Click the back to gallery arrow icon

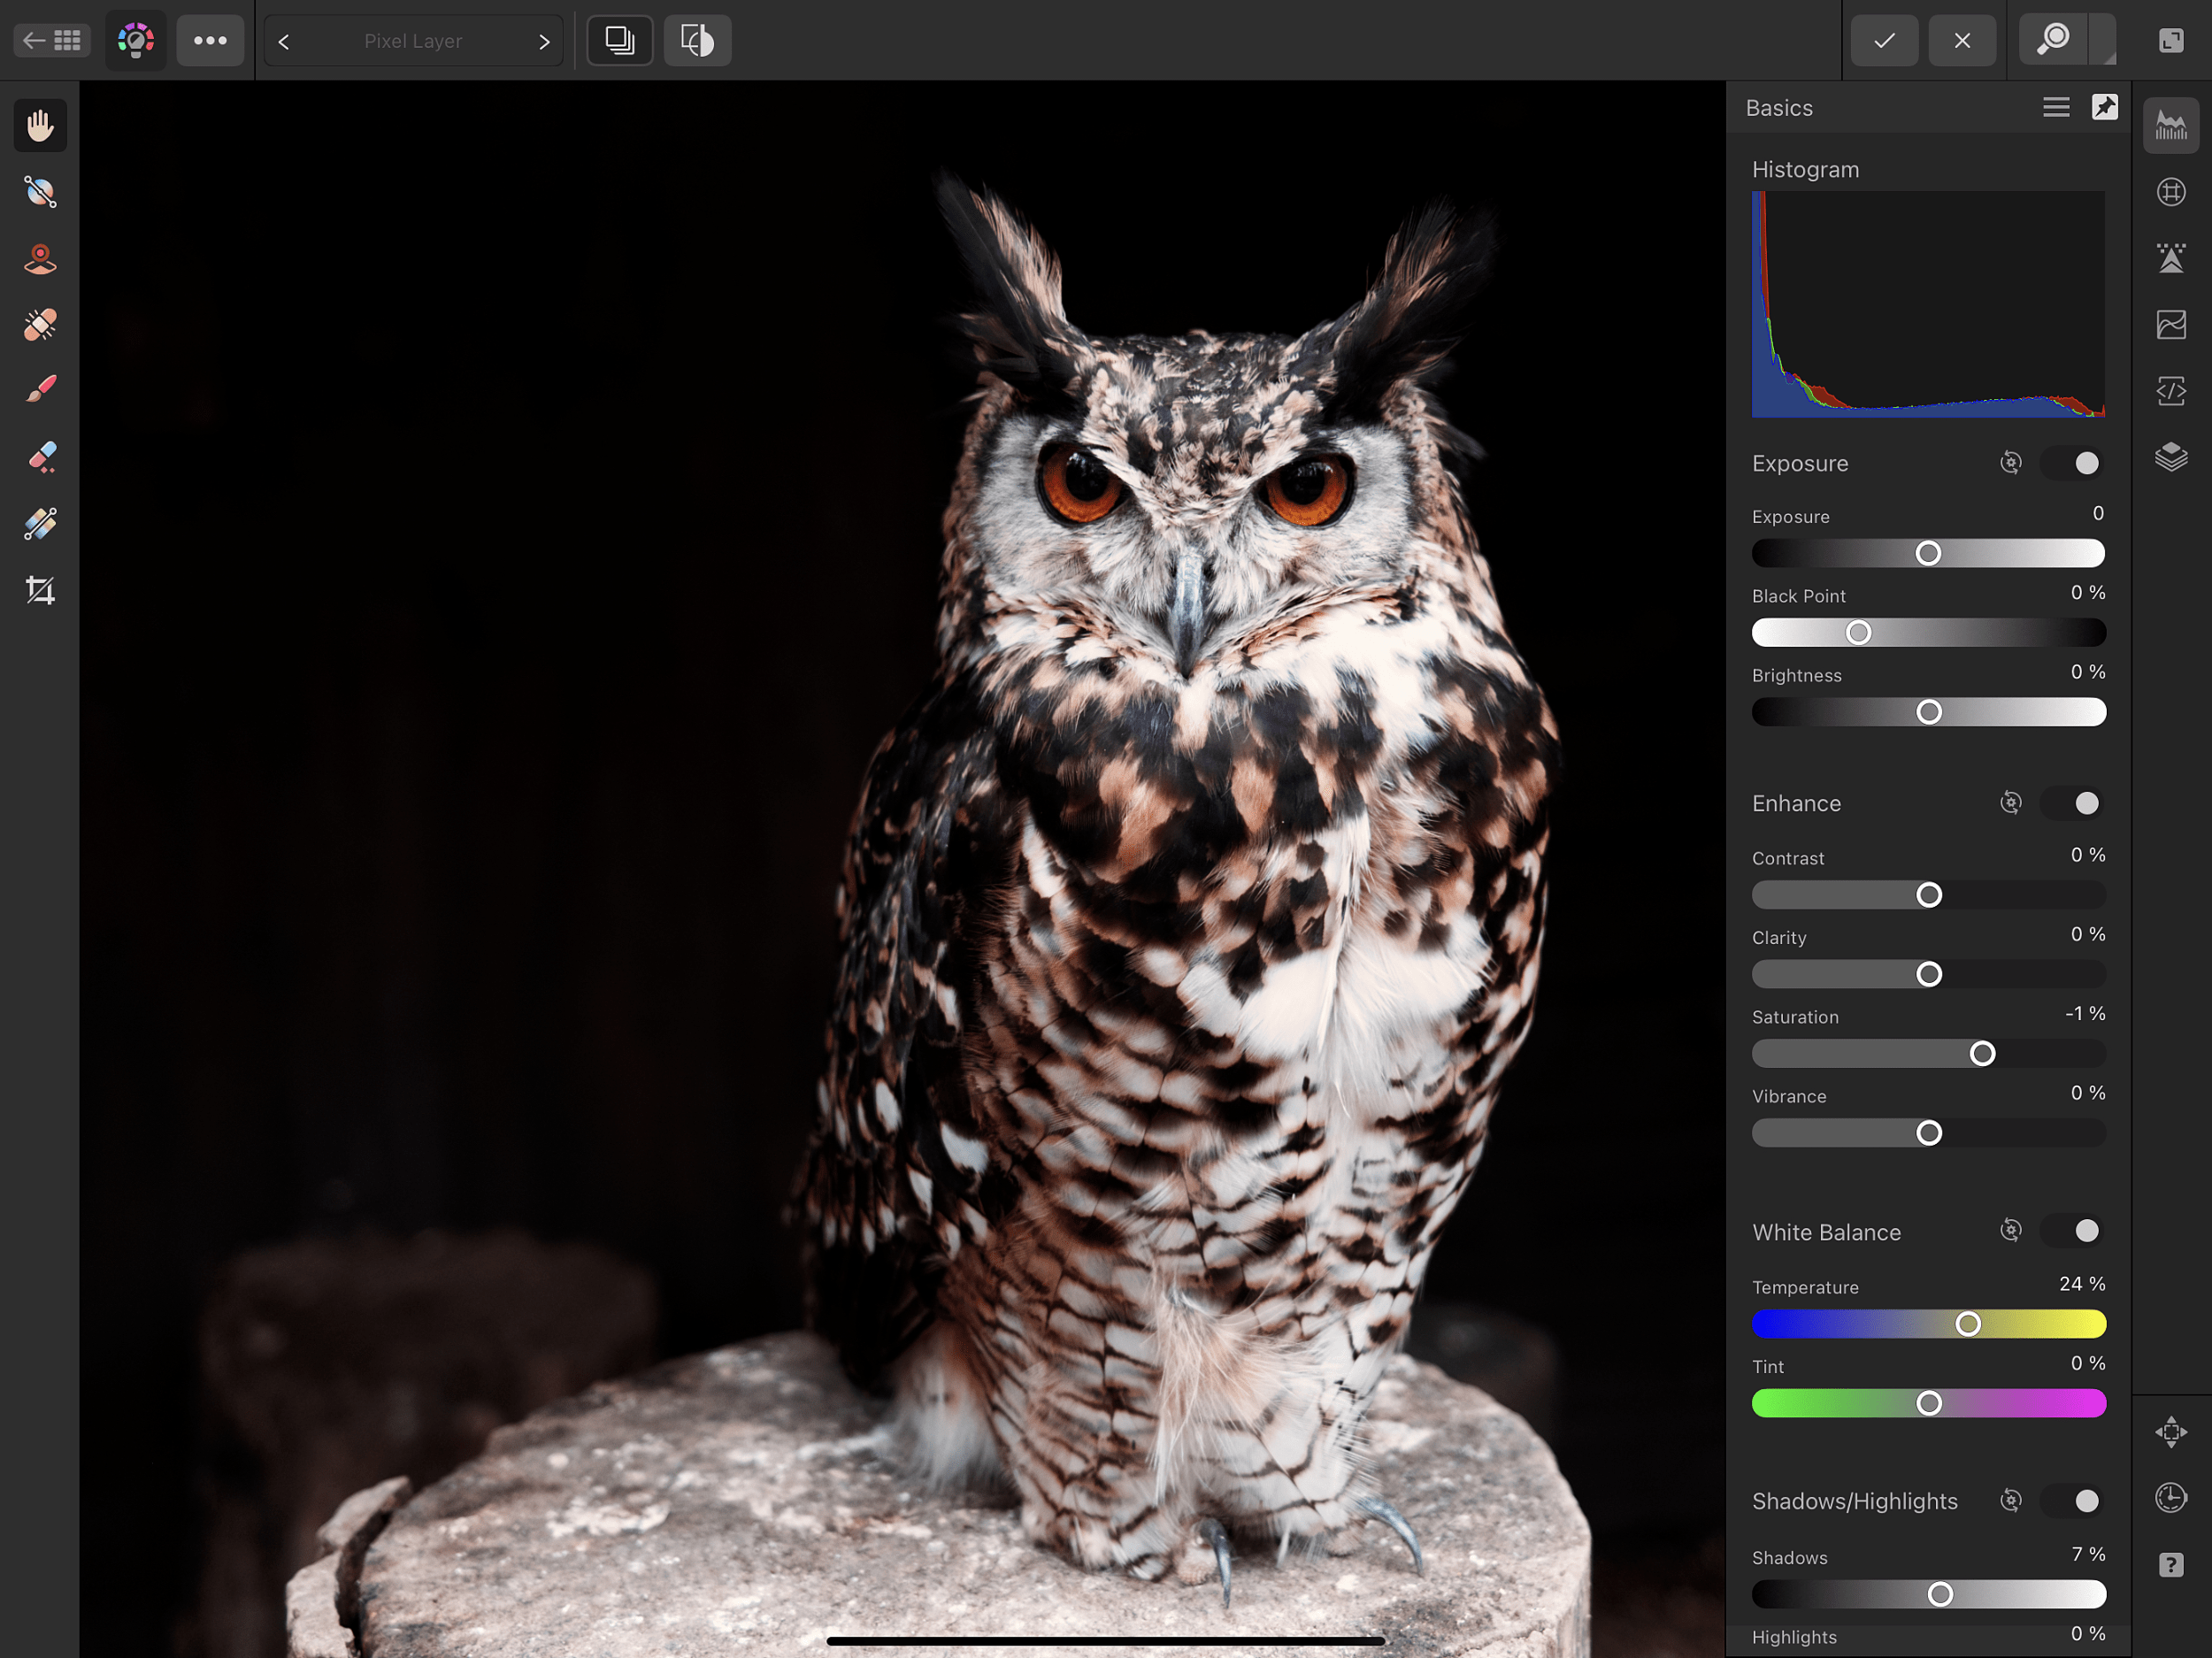pyautogui.click(x=52, y=41)
